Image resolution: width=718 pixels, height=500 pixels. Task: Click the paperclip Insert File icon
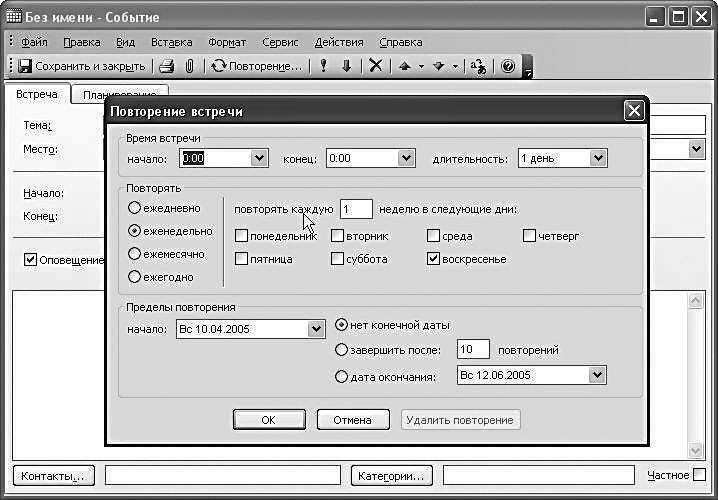pos(189,66)
